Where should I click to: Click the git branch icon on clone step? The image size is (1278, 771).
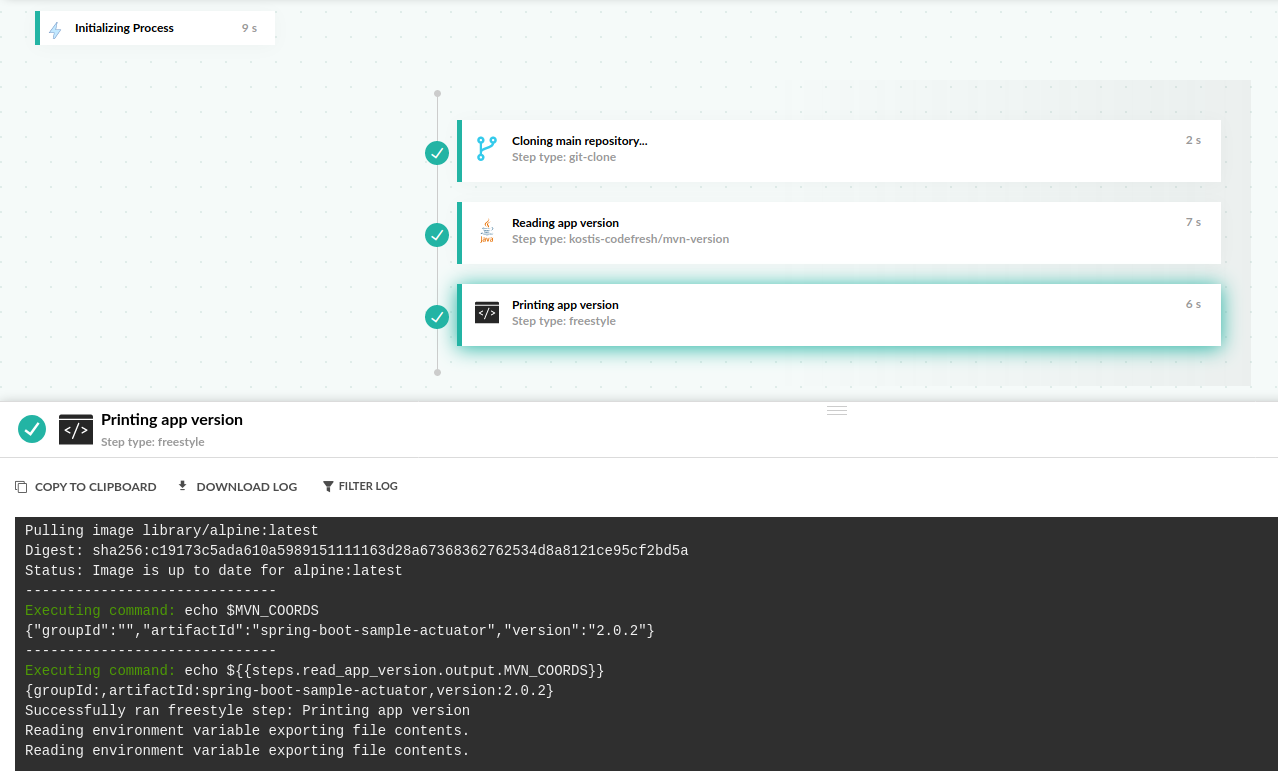486,149
